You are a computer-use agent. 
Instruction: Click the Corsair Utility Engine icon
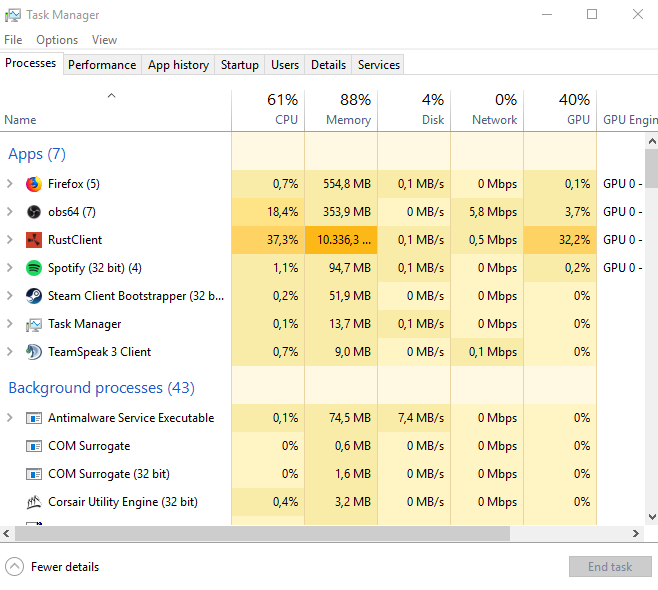[x=34, y=502]
